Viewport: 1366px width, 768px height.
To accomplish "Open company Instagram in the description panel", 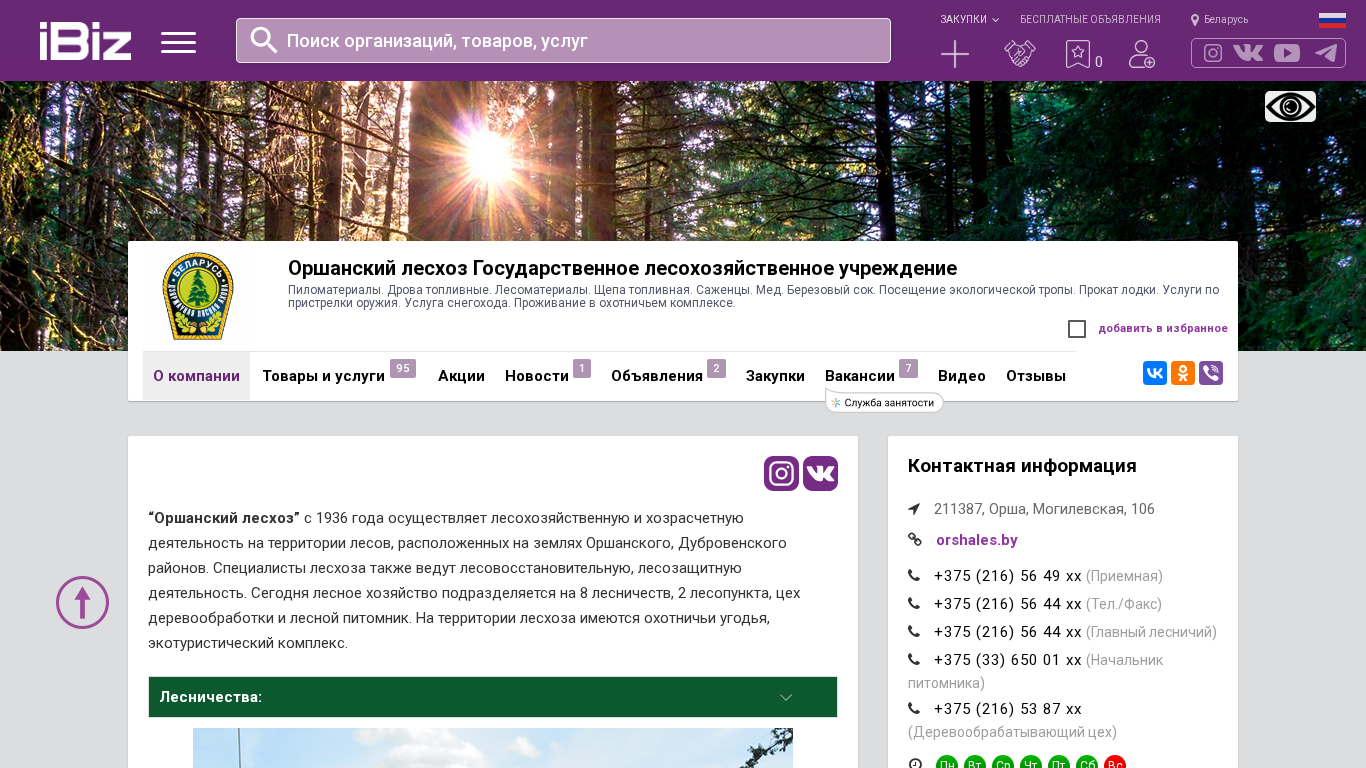I will pyautogui.click(x=781, y=473).
